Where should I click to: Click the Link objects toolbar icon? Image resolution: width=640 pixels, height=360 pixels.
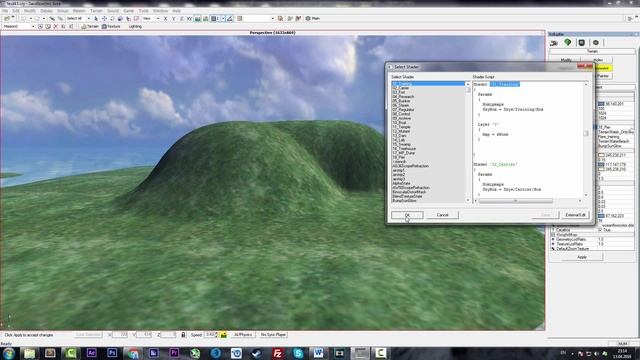pos(52,18)
